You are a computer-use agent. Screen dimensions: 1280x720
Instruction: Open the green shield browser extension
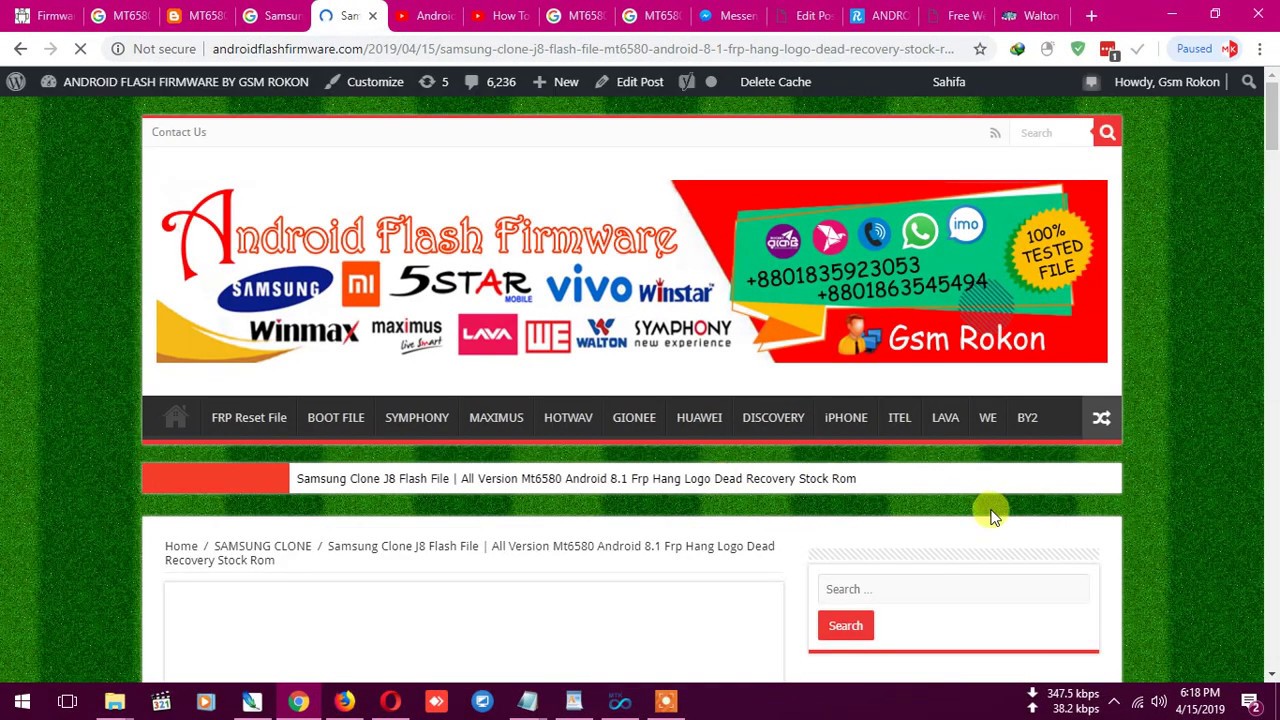[x=1078, y=48]
